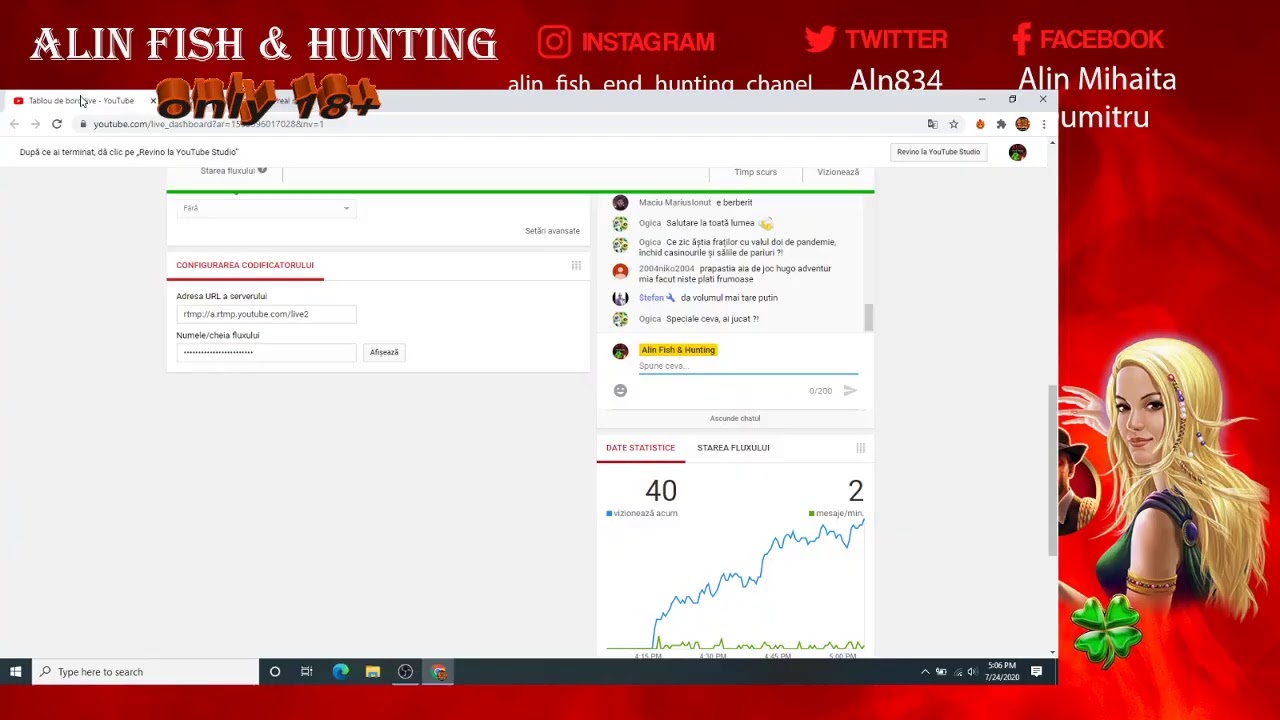Click the Stefan username in chat
Image resolution: width=1280 pixels, height=720 pixels.
click(x=651, y=298)
